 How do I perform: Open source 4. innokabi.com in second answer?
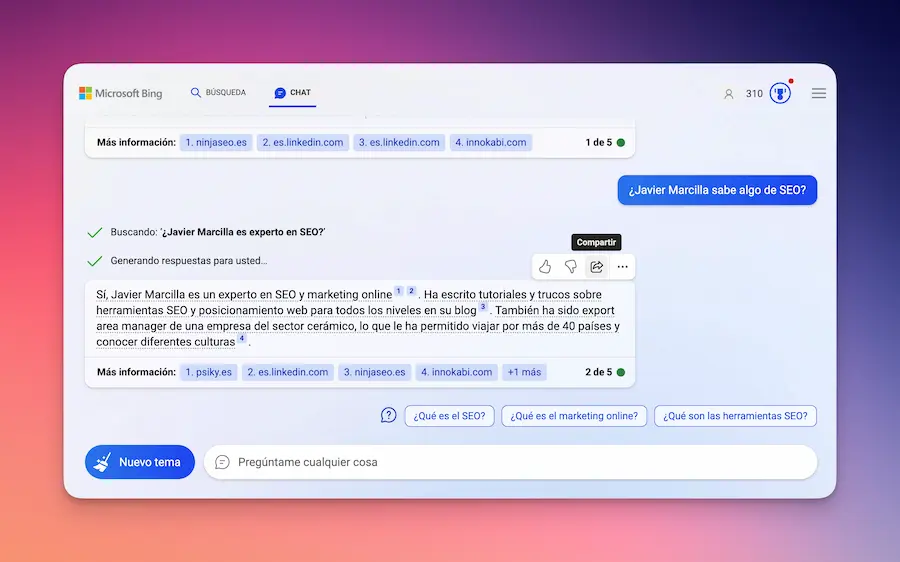click(x=456, y=372)
